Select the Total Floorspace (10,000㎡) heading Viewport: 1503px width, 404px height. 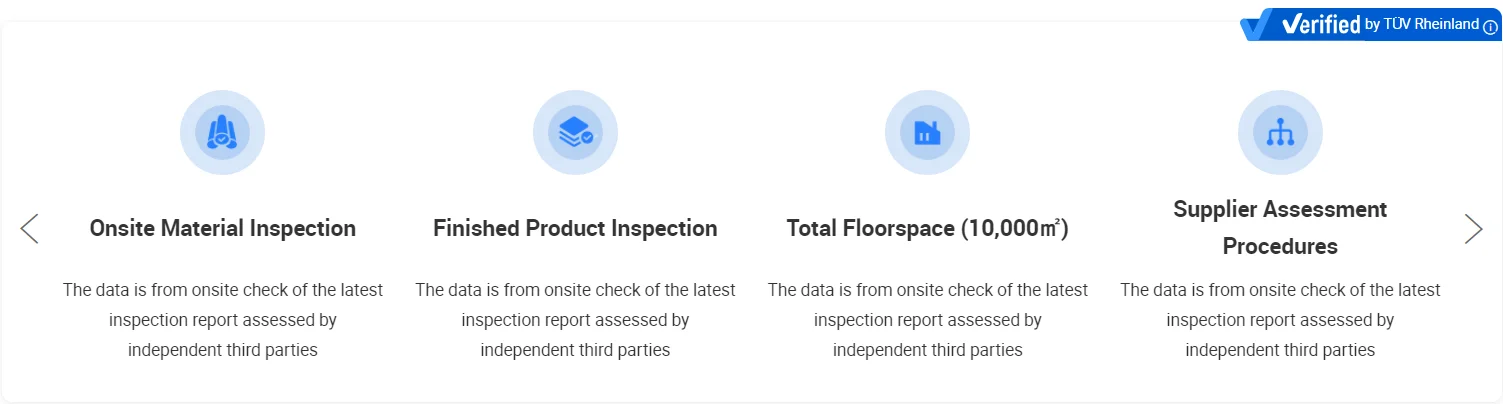[927, 228]
